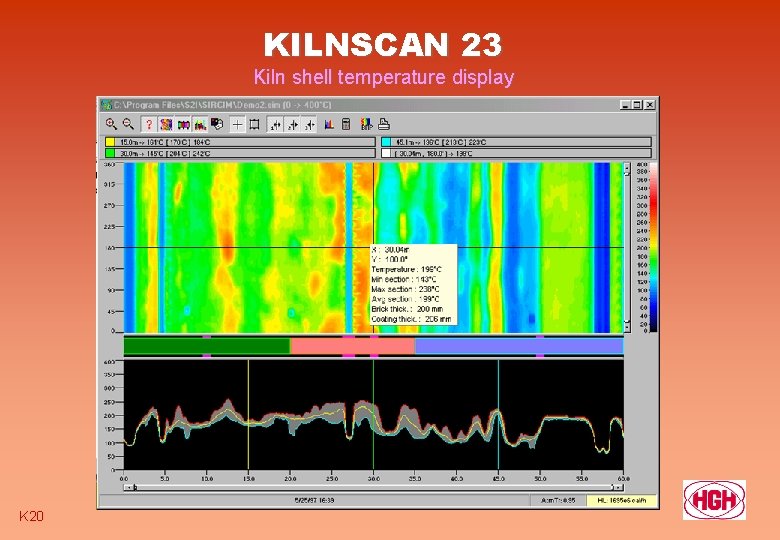Click the application icon in title bar
780x540 pixels.
coord(106,105)
